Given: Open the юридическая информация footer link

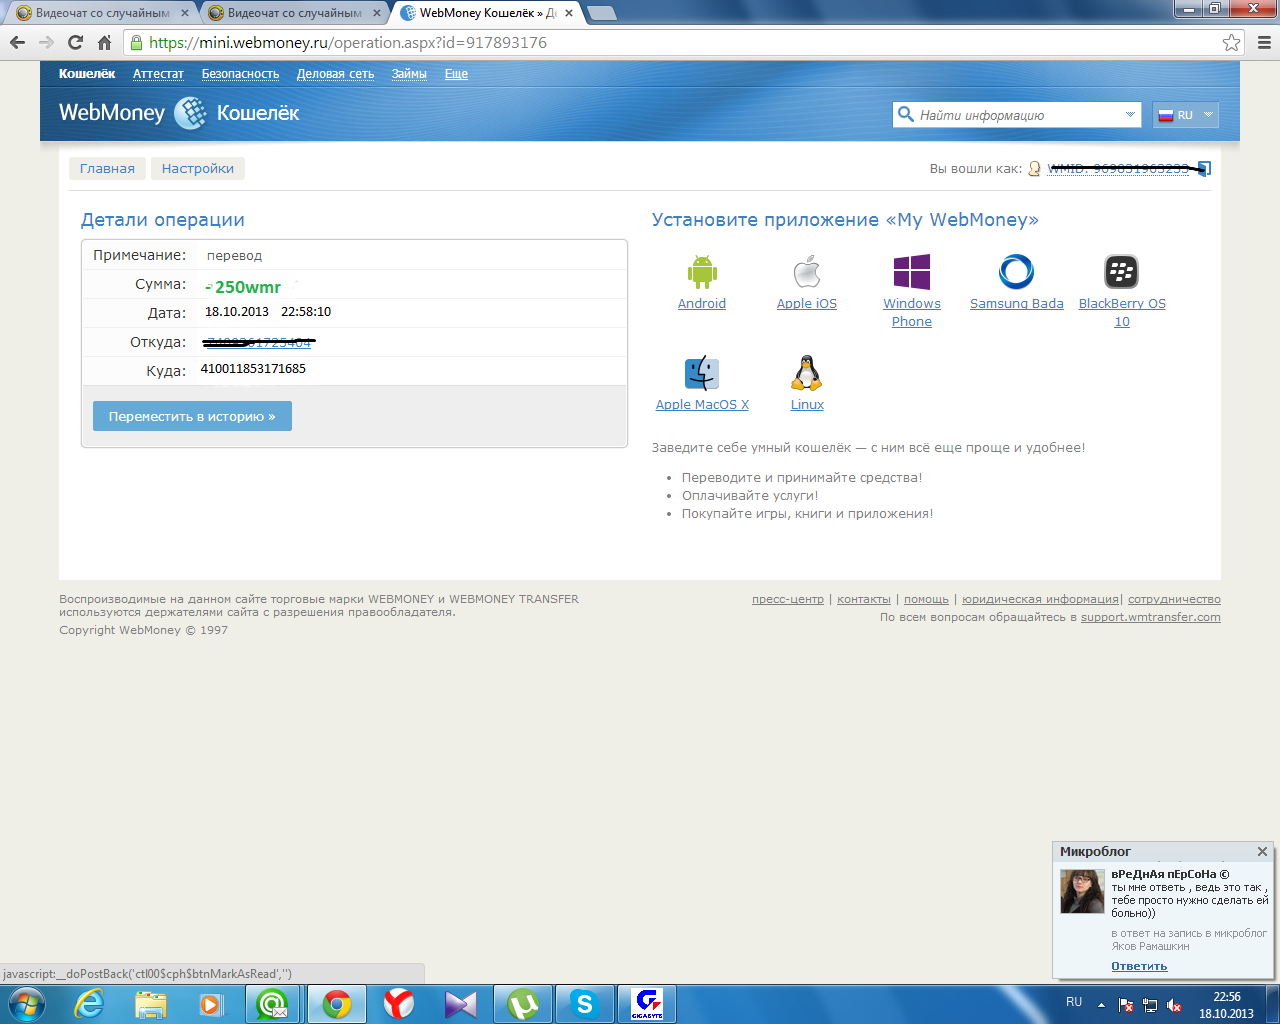Looking at the screenshot, I should [x=1040, y=599].
